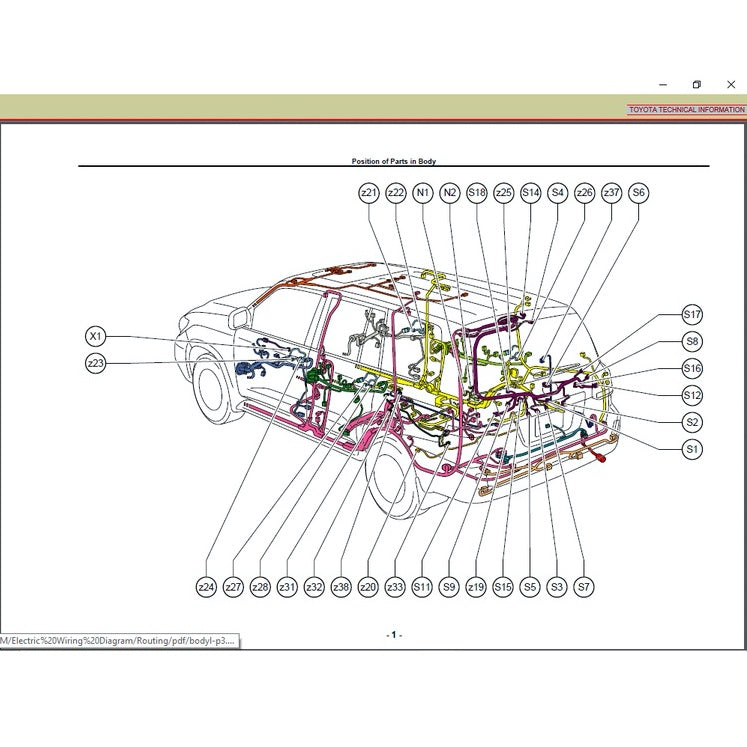Viewport: 747px width, 747px height.
Task: Select the S17 callout on right
Action: coord(692,315)
